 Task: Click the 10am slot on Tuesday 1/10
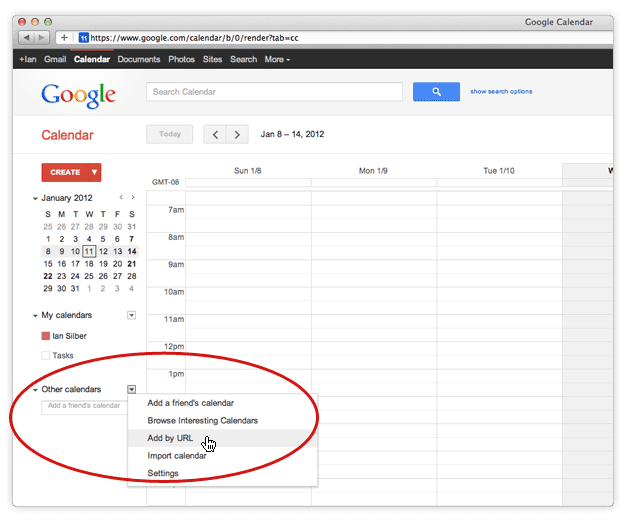click(499, 294)
